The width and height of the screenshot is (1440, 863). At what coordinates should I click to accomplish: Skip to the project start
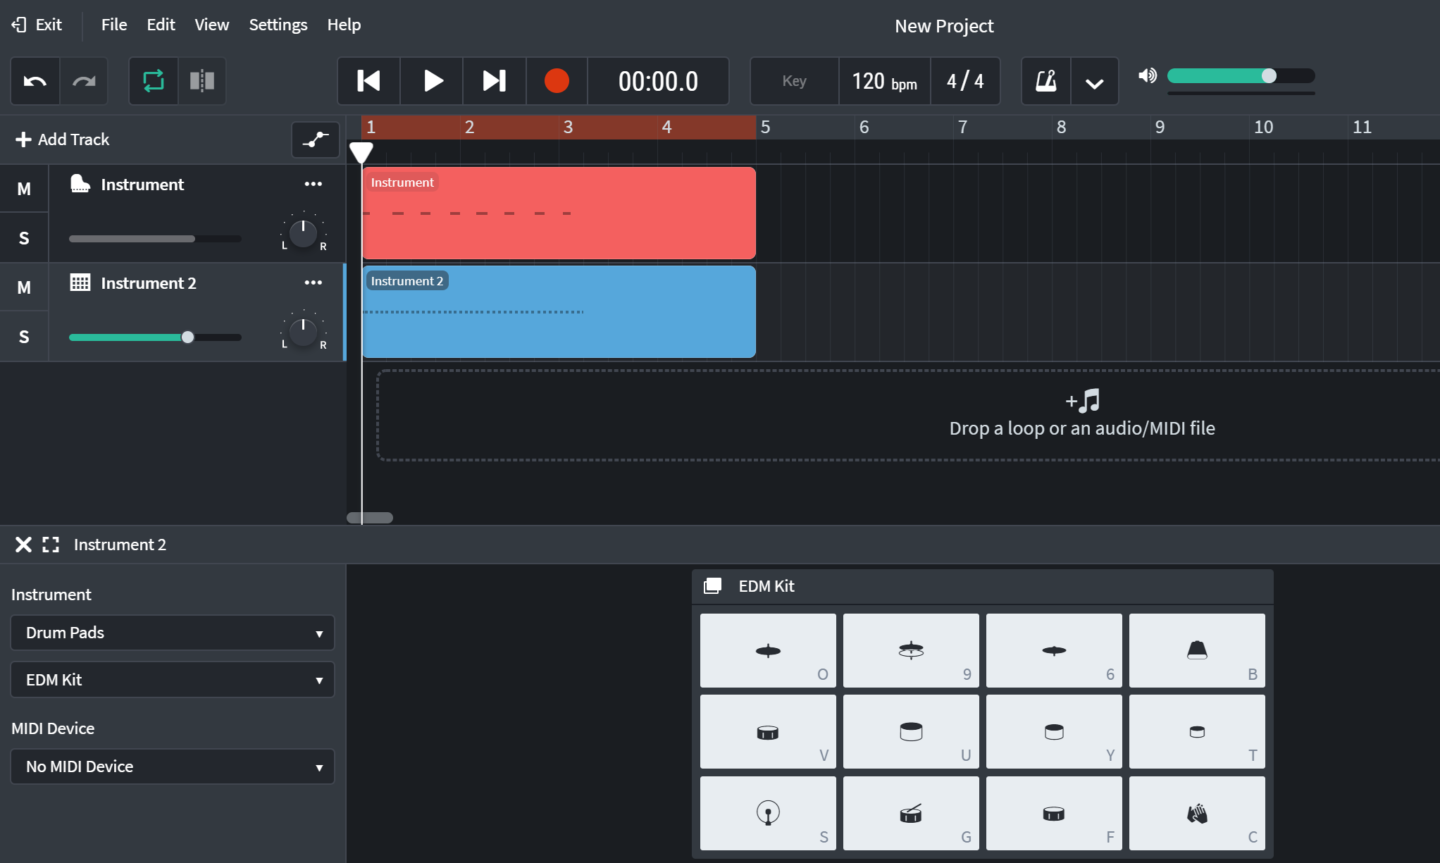[x=369, y=81]
